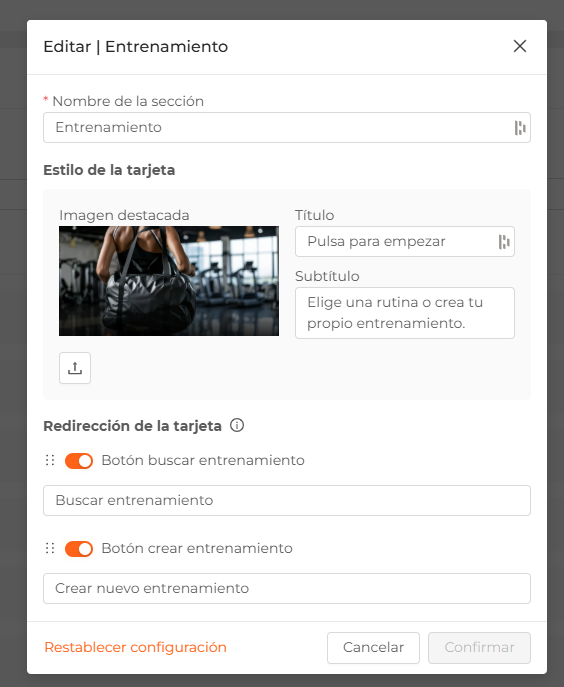
Task: Close the Editar Entrenamiento dialog with the X
Action: point(520,46)
